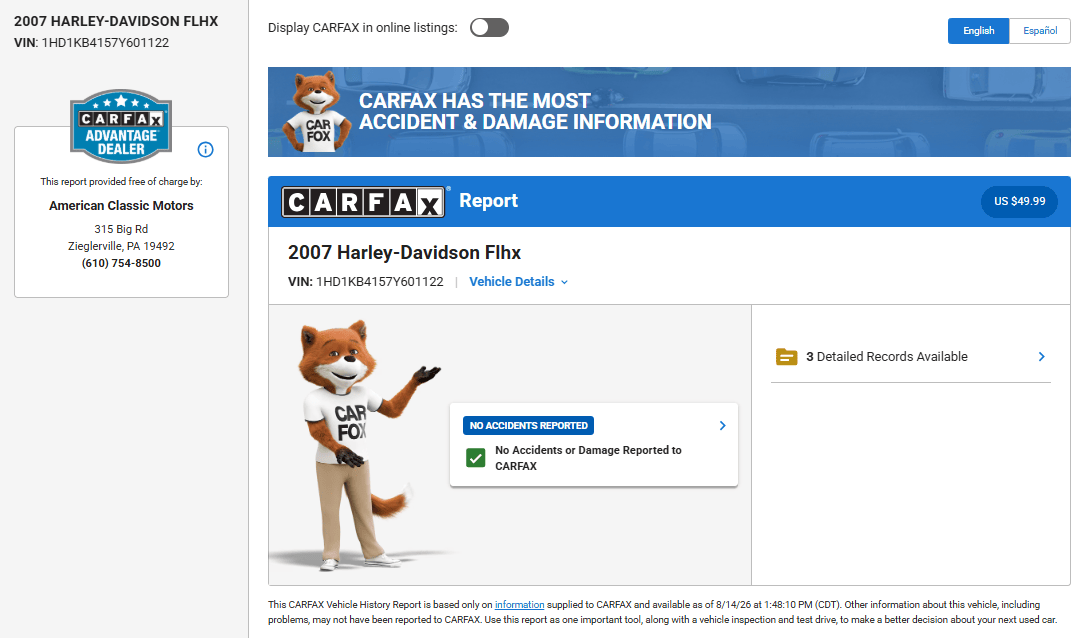The image size is (1083, 638).
Task: Click American Classic Motors dealer name
Action: [121, 206]
